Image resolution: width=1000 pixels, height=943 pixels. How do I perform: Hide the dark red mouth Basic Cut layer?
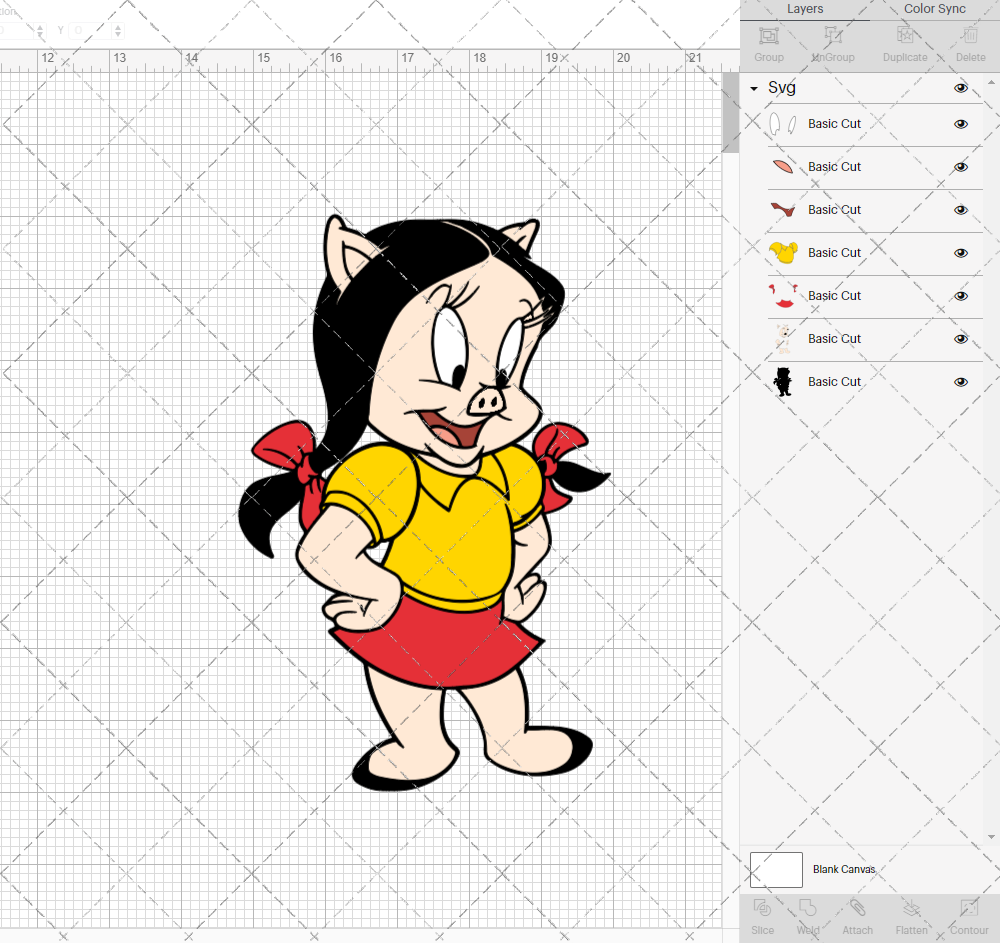pos(961,210)
